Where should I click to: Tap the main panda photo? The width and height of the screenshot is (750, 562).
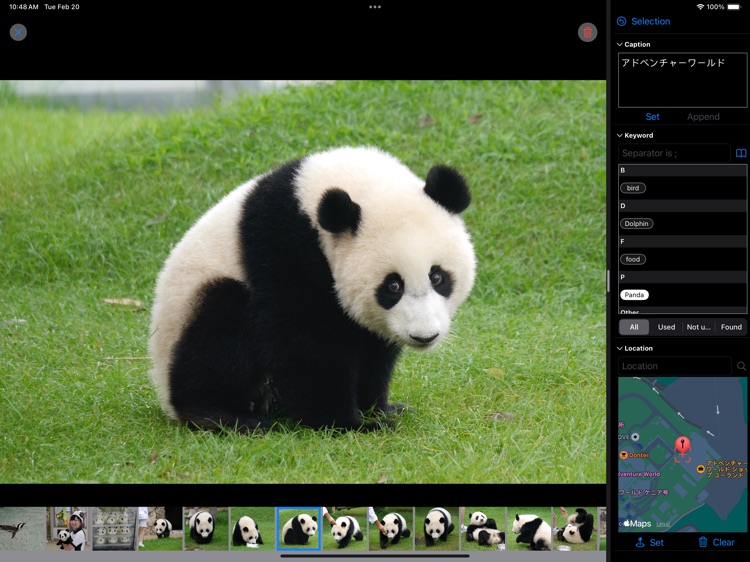click(x=303, y=282)
